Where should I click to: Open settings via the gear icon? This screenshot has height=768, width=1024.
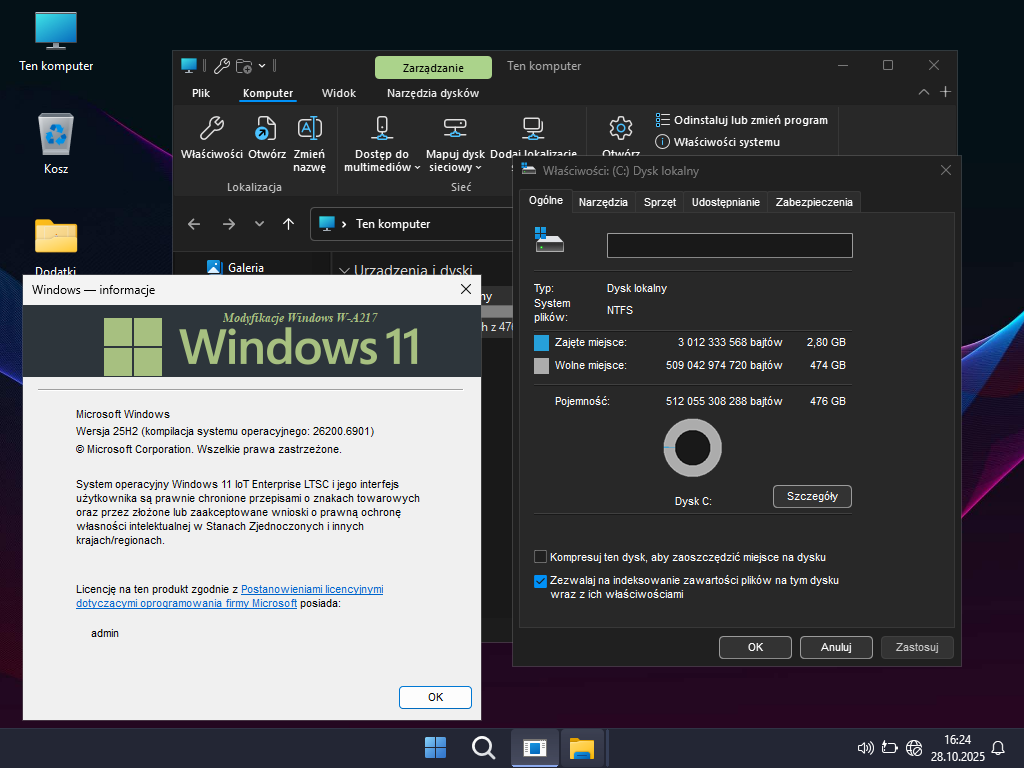pos(621,129)
